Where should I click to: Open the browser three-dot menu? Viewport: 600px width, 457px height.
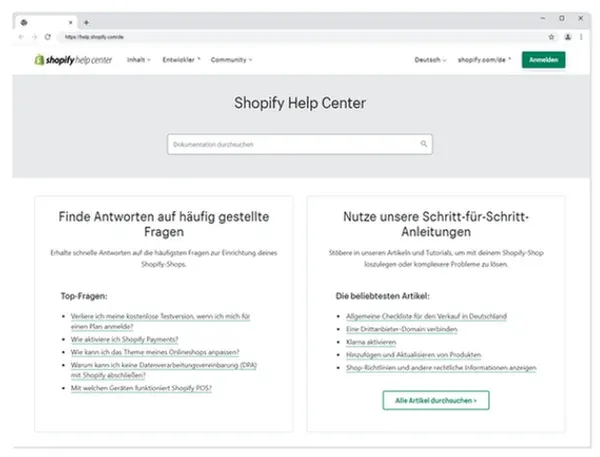pyautogui.click(x=581, y=37)
